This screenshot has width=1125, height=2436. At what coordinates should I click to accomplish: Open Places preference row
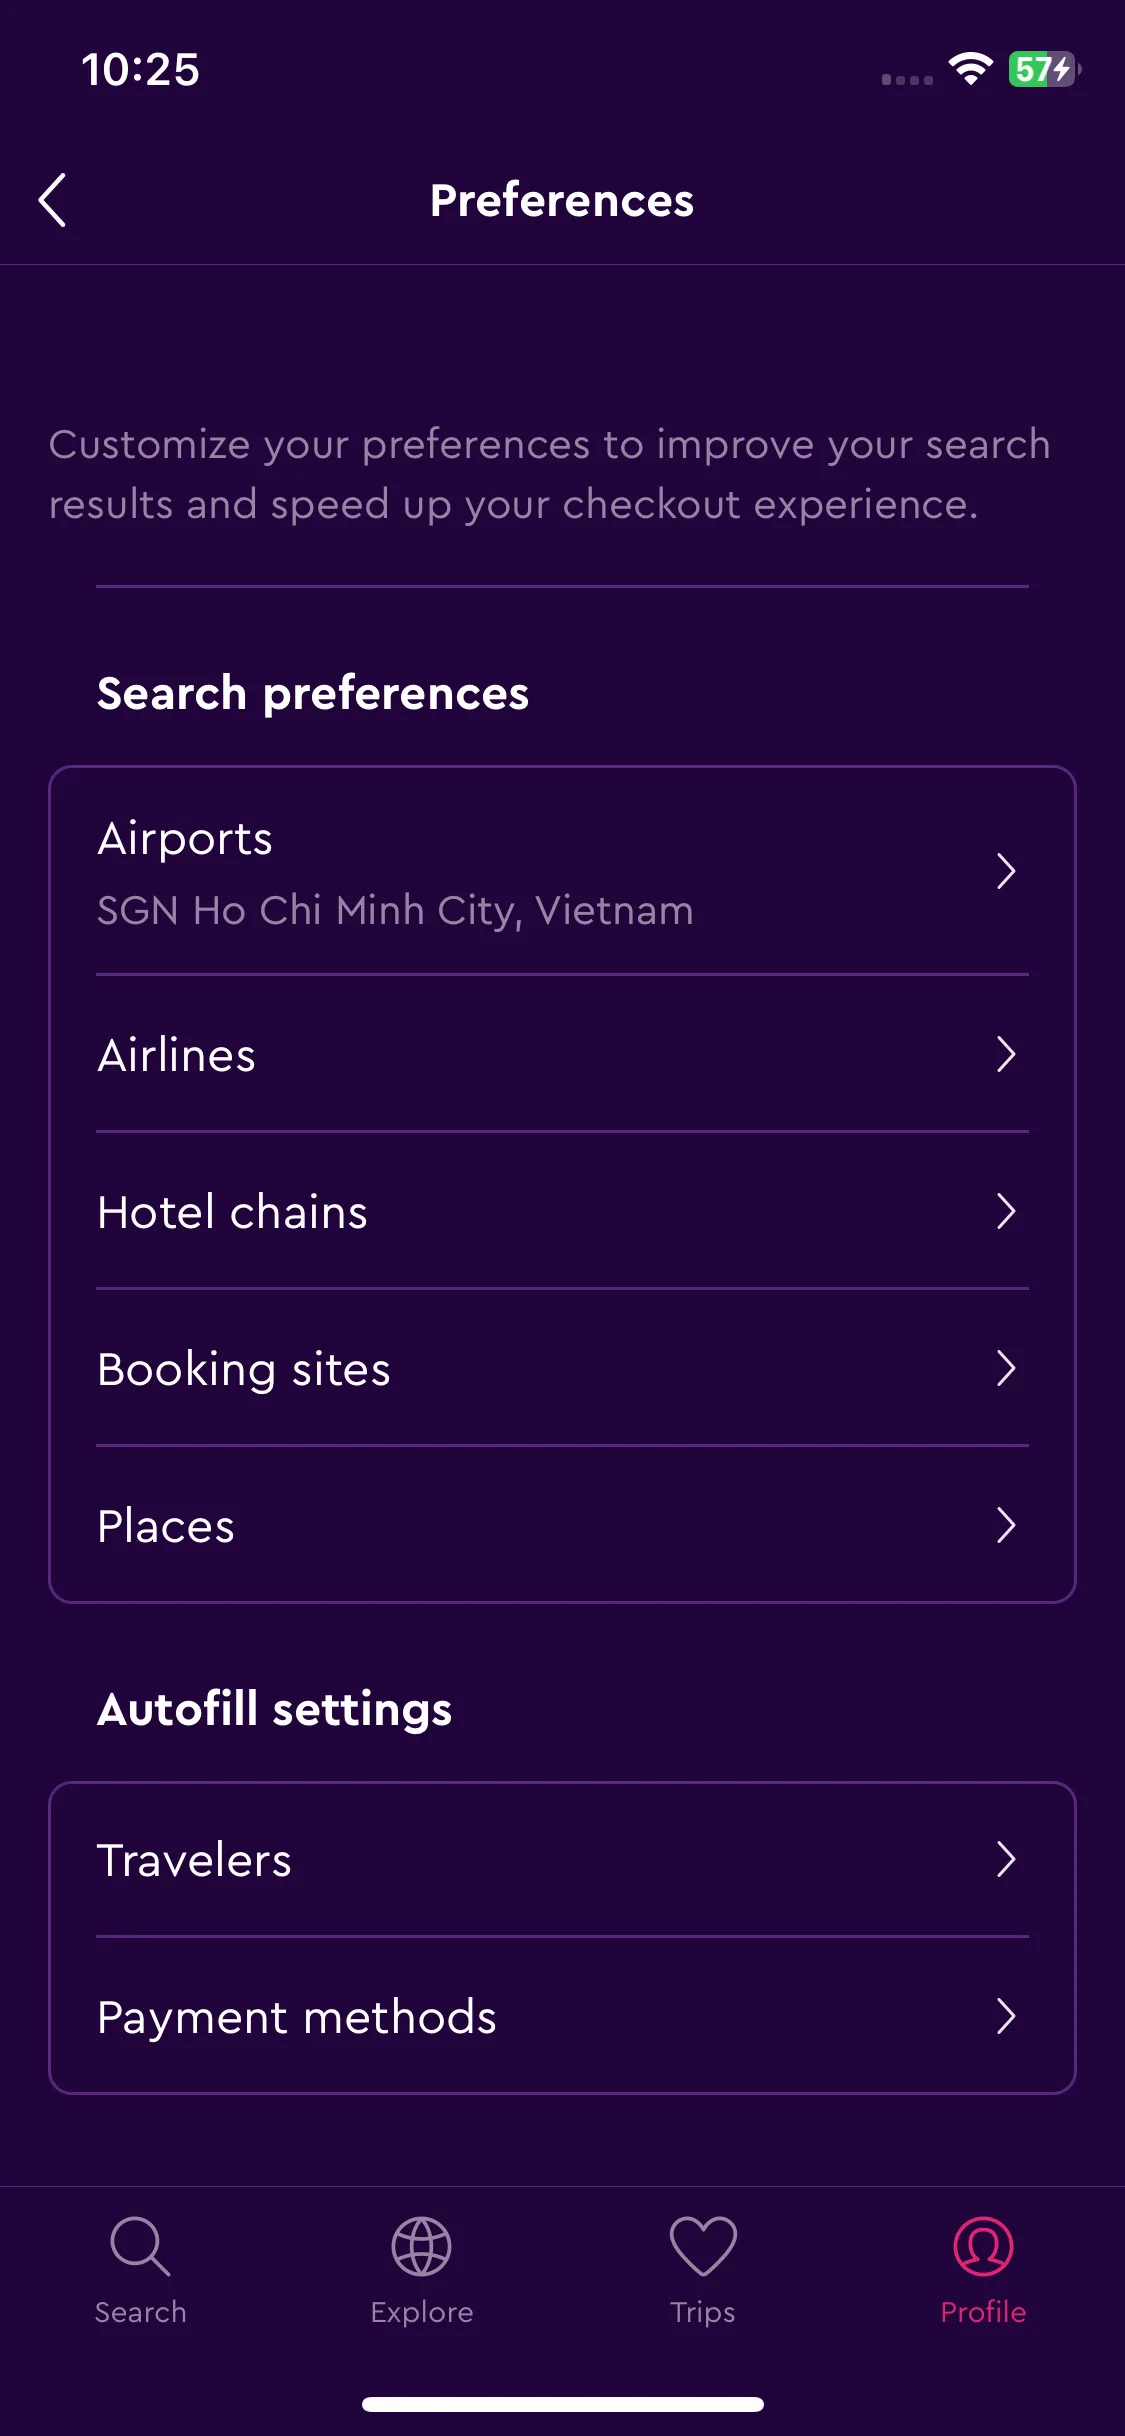[x=562, y=1525]
